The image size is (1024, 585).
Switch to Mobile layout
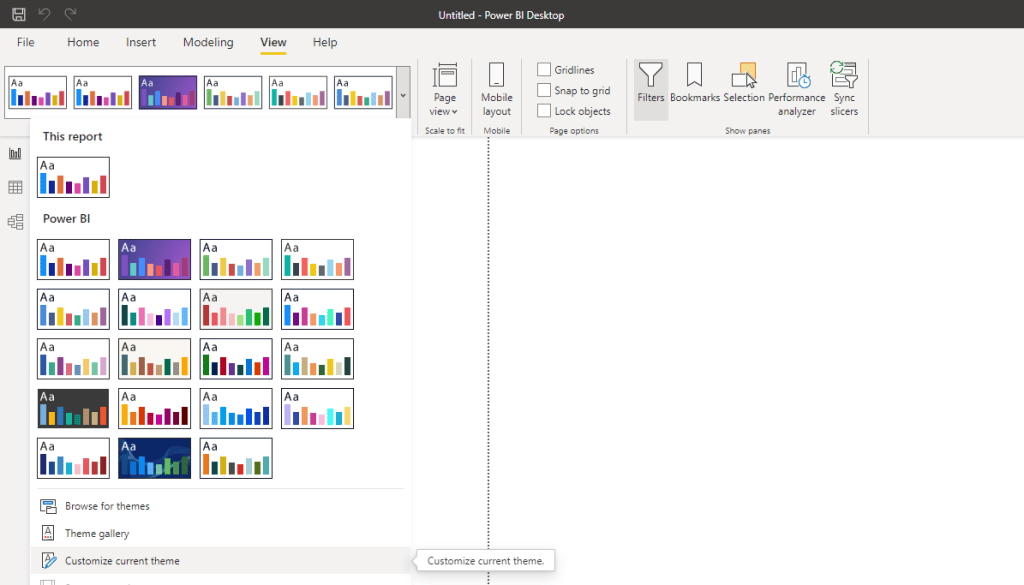point(496,90)
